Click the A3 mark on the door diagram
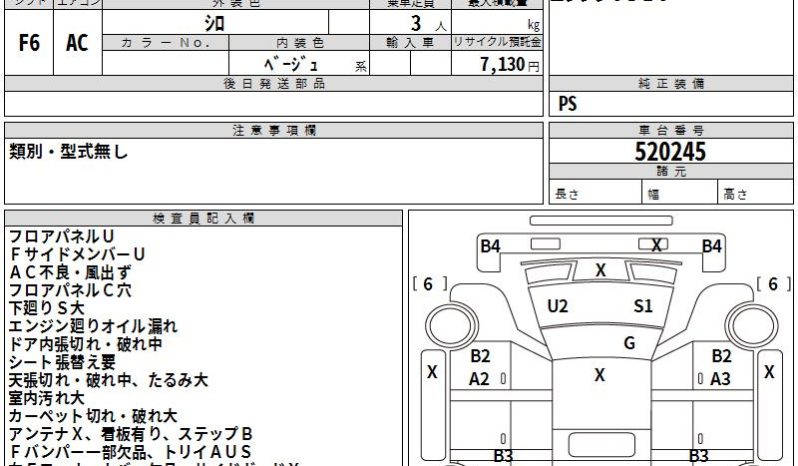The width and height of the screenshot is (798, 466). [720, 379]
